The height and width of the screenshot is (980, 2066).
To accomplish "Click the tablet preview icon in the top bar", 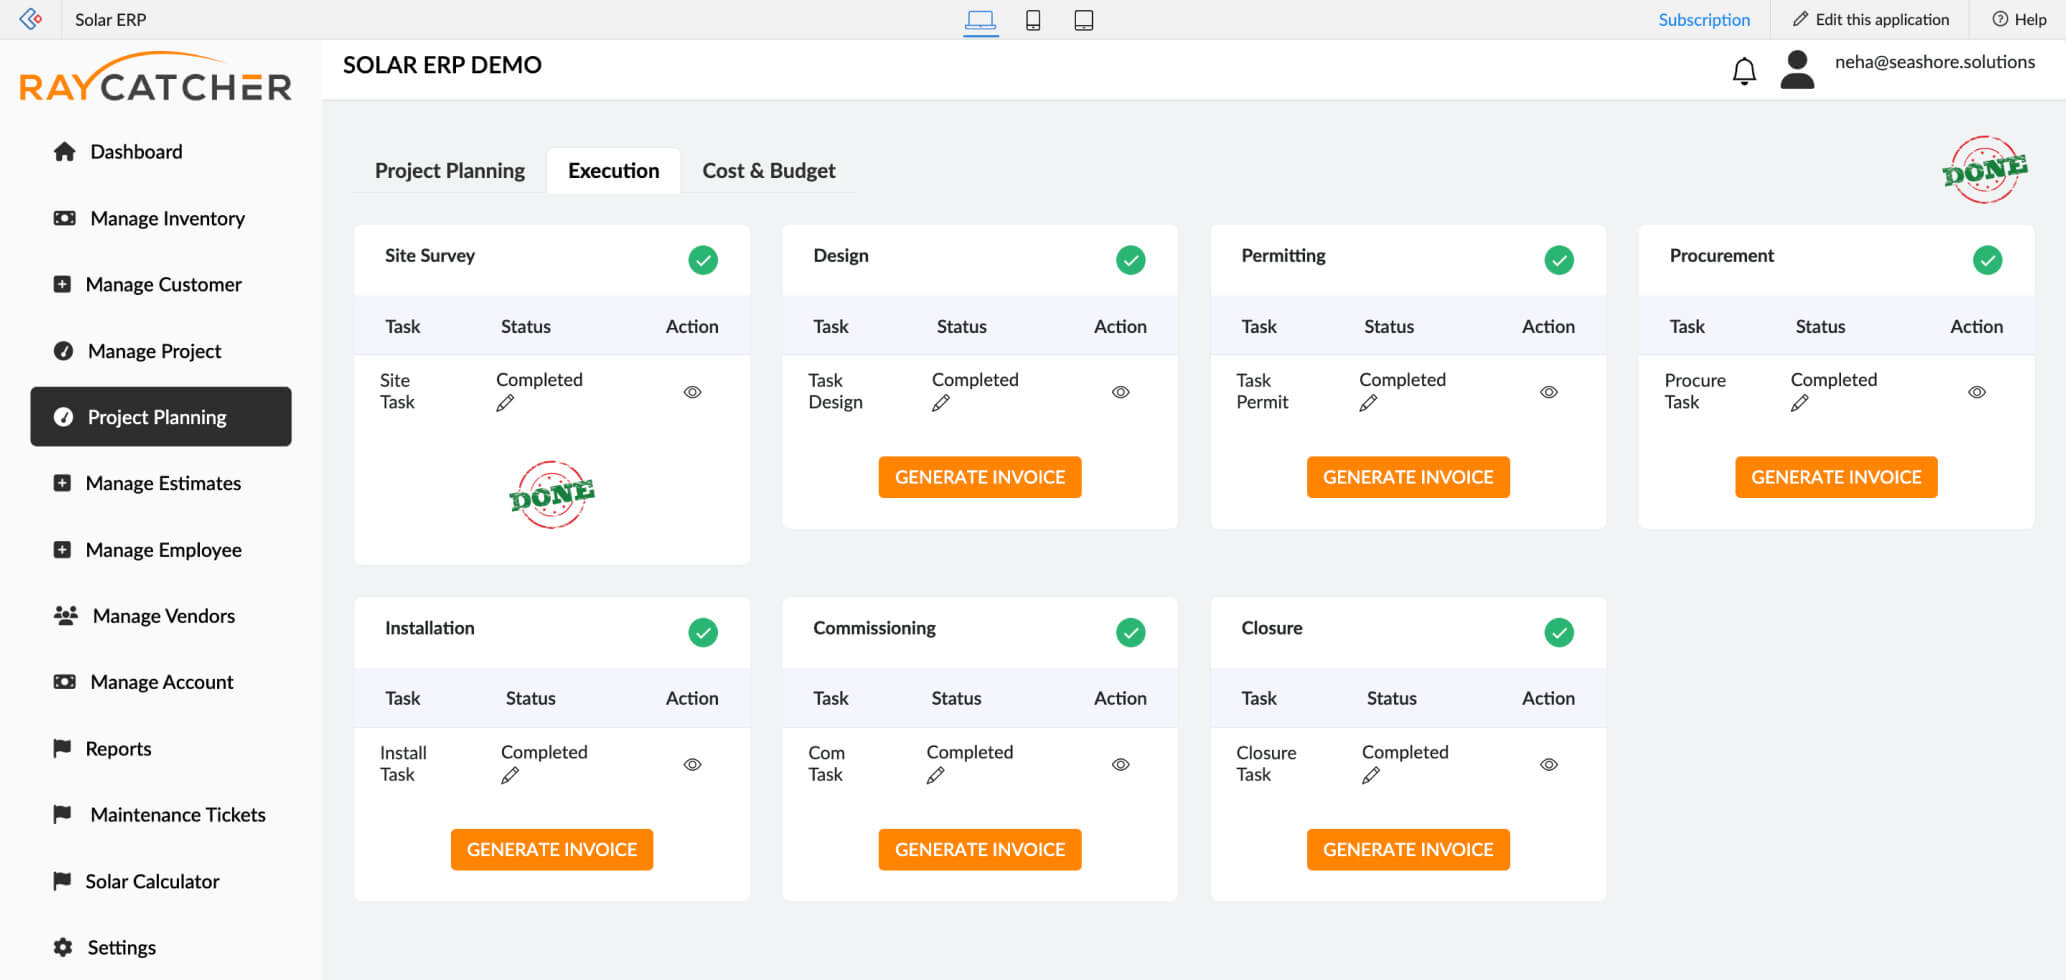I will click(1084, 19).
